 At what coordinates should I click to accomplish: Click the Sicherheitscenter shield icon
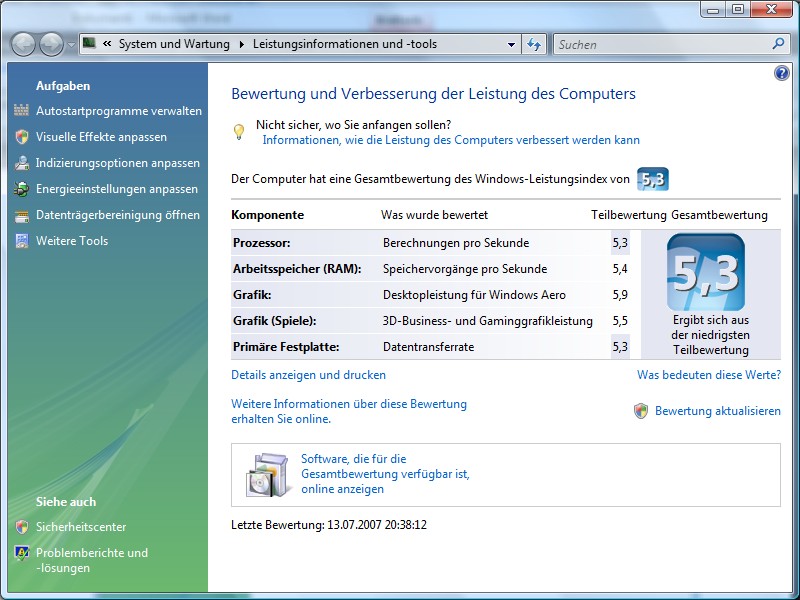(x=21, y=527)
